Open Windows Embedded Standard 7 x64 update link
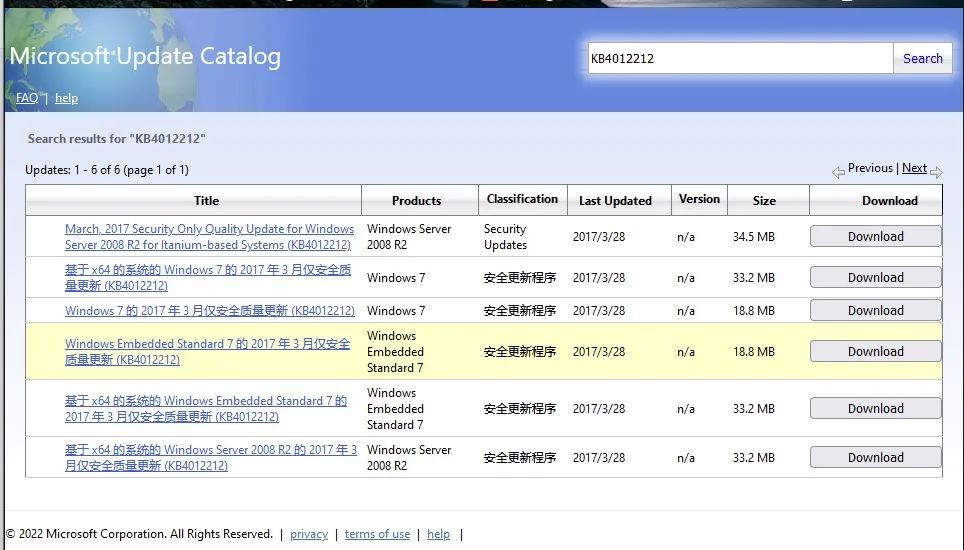 pyautogui.click(x=205, y=408)
